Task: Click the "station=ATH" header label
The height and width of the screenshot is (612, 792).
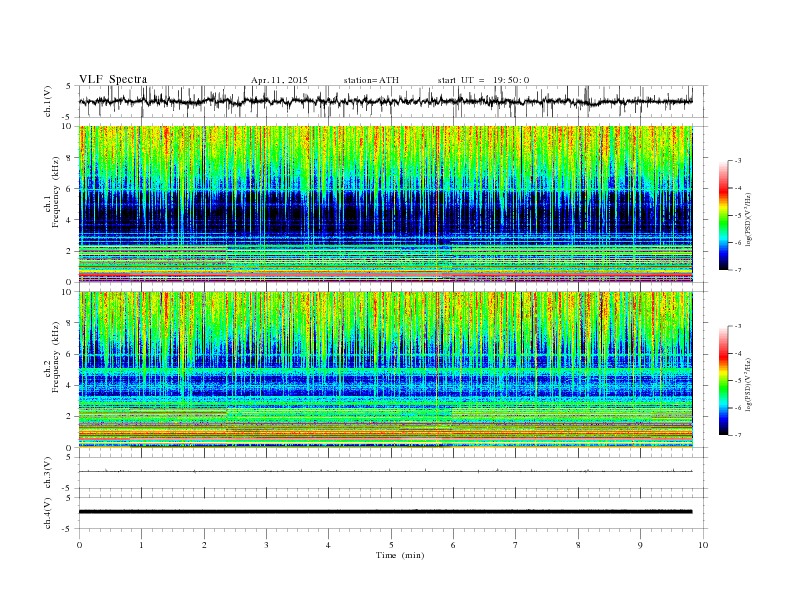Action: pyautogui.click(x=371, y=80)
